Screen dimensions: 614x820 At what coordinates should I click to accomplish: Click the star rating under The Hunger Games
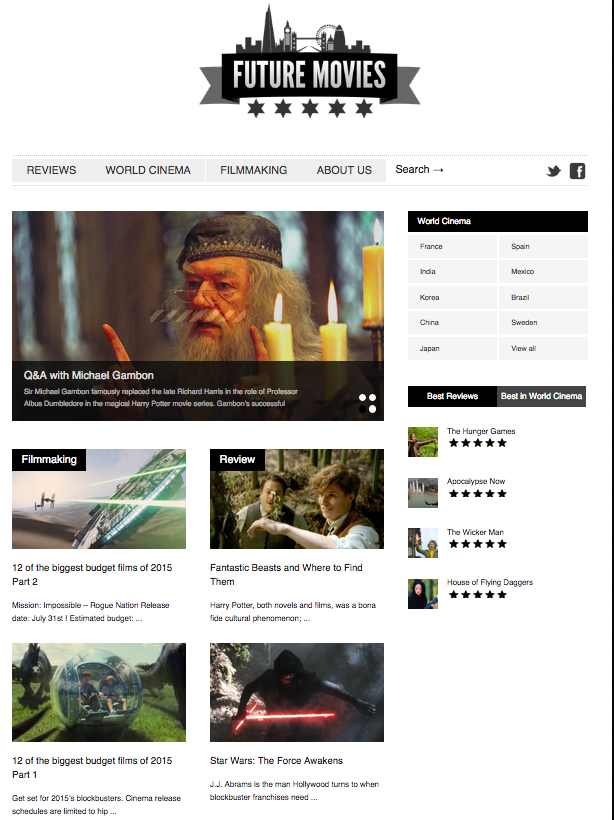[477, 443]
